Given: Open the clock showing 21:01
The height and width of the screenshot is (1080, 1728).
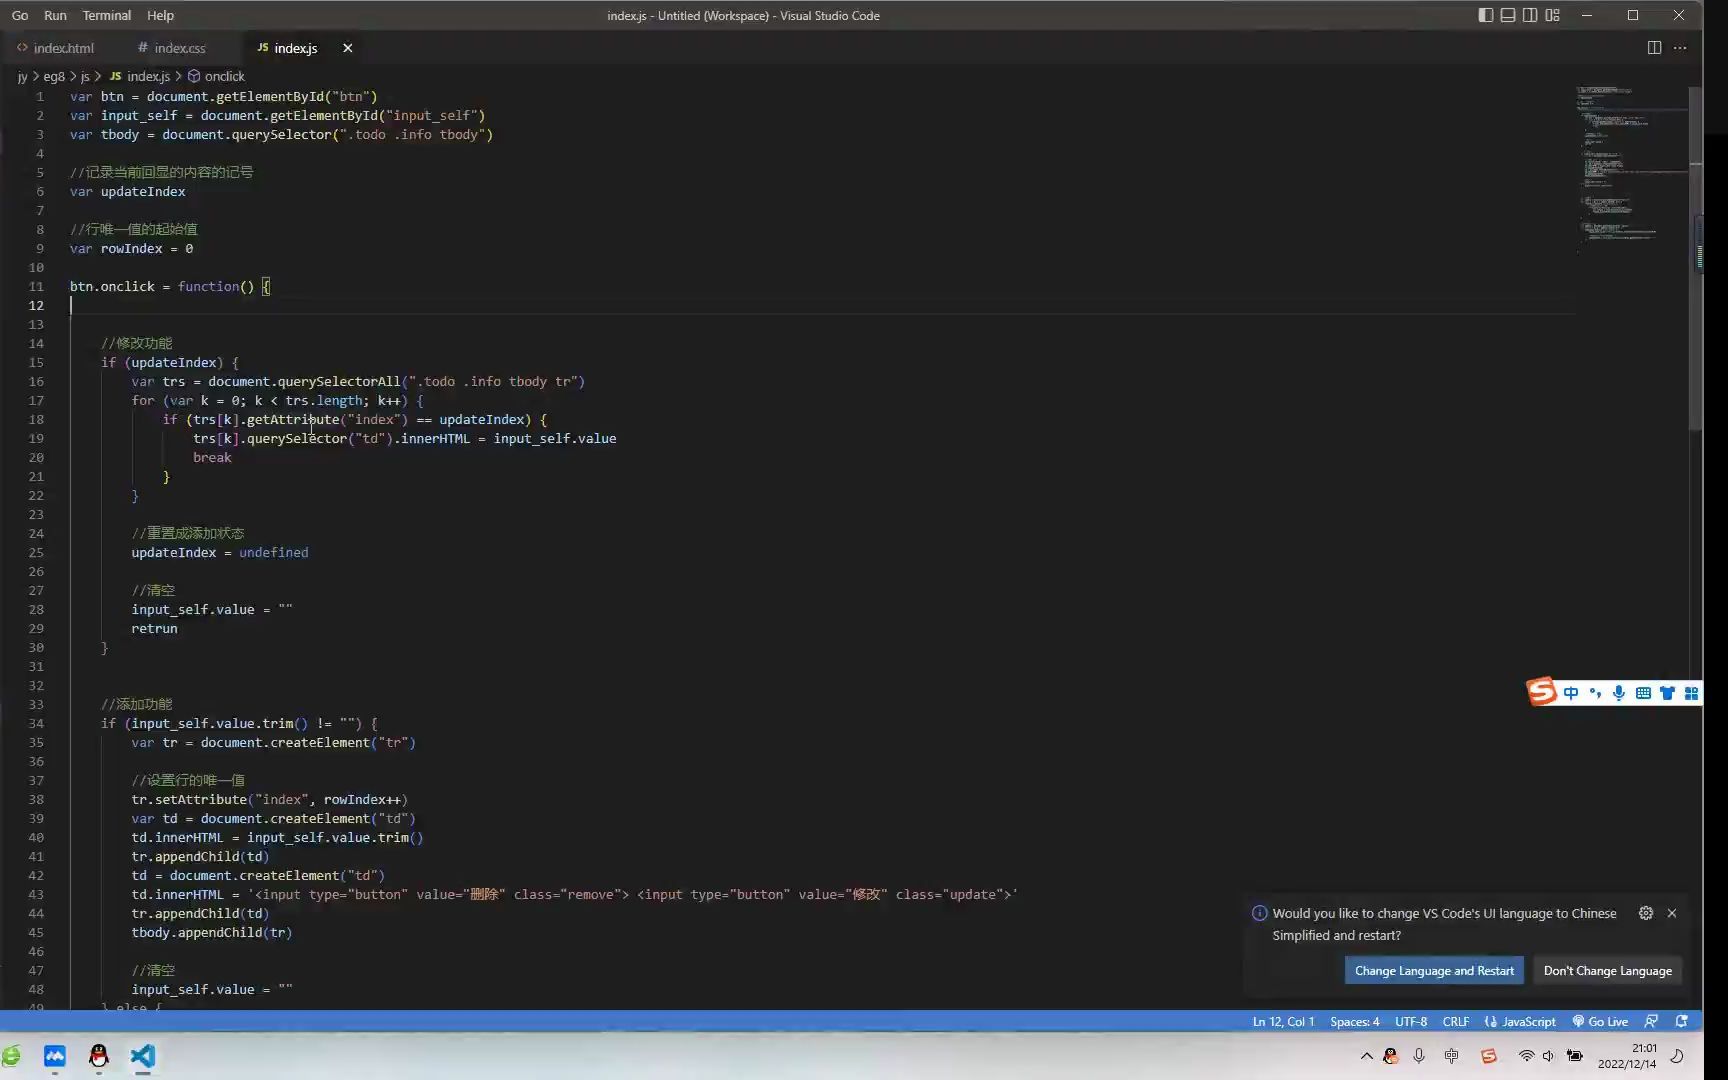Looking at the screenshot, I should pyautogui.click(x=1627, y=1056).
